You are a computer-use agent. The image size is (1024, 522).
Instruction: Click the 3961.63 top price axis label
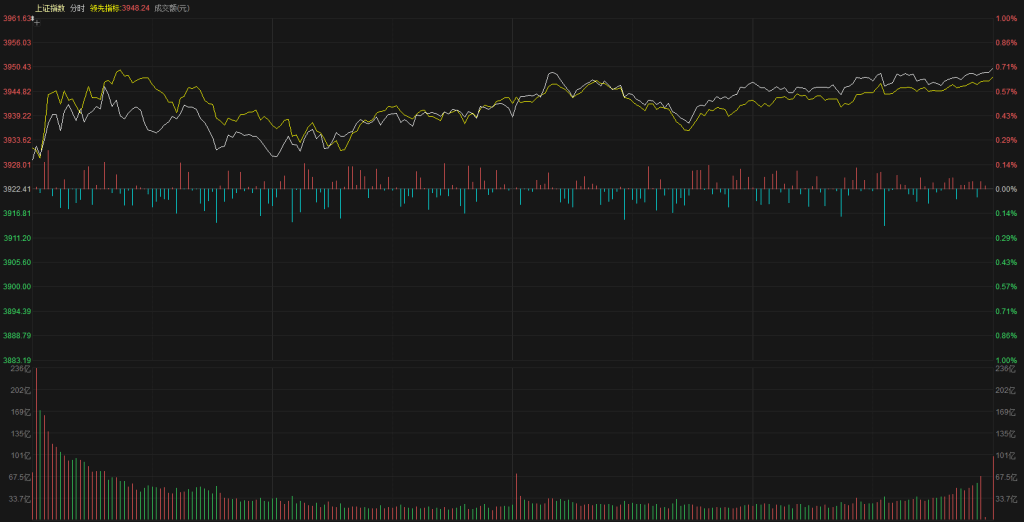pos(16,18)
